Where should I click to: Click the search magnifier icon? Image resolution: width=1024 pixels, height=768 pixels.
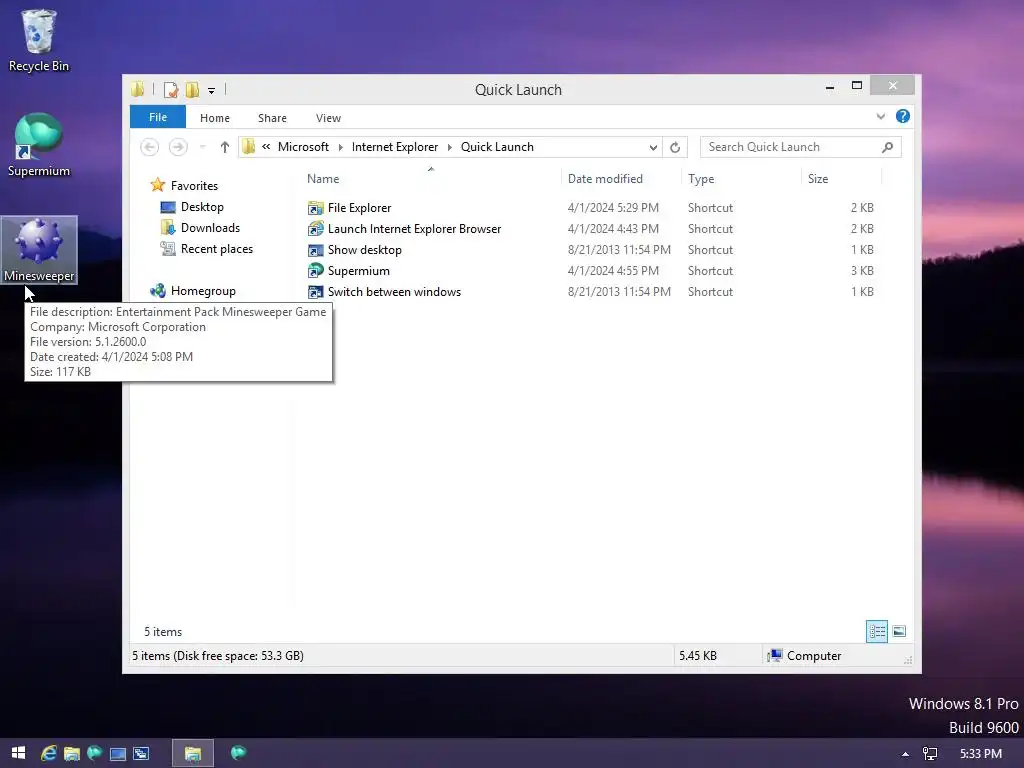[x=887, y=147]
